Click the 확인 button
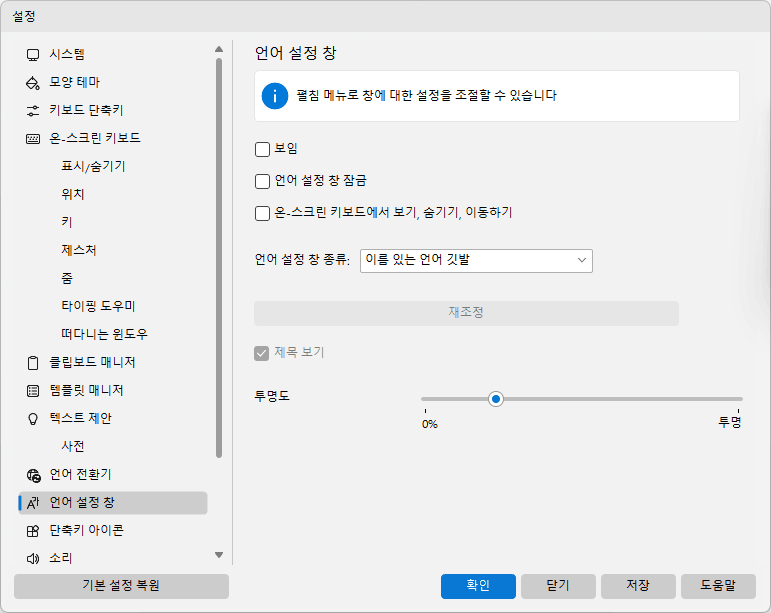The image size is (771, 613). [x=478, y=586]
